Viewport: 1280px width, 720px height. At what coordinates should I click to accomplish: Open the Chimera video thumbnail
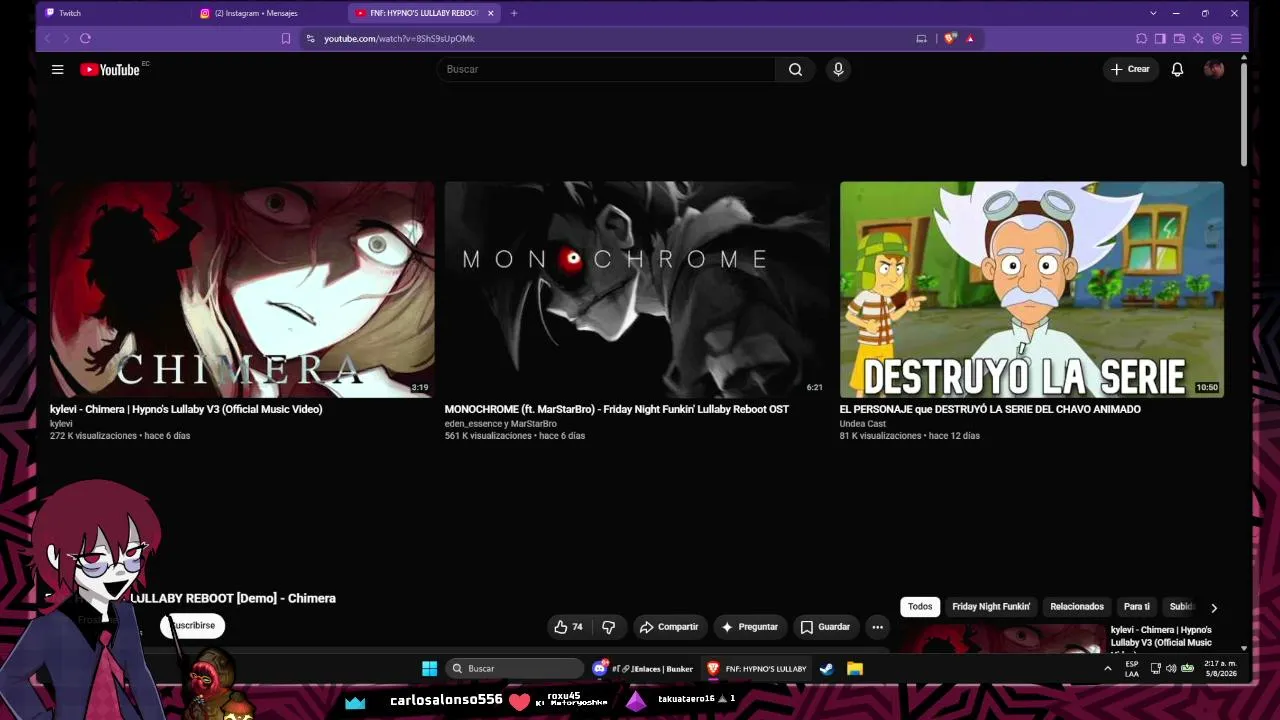pyautogui.click(x=242, y=289)
